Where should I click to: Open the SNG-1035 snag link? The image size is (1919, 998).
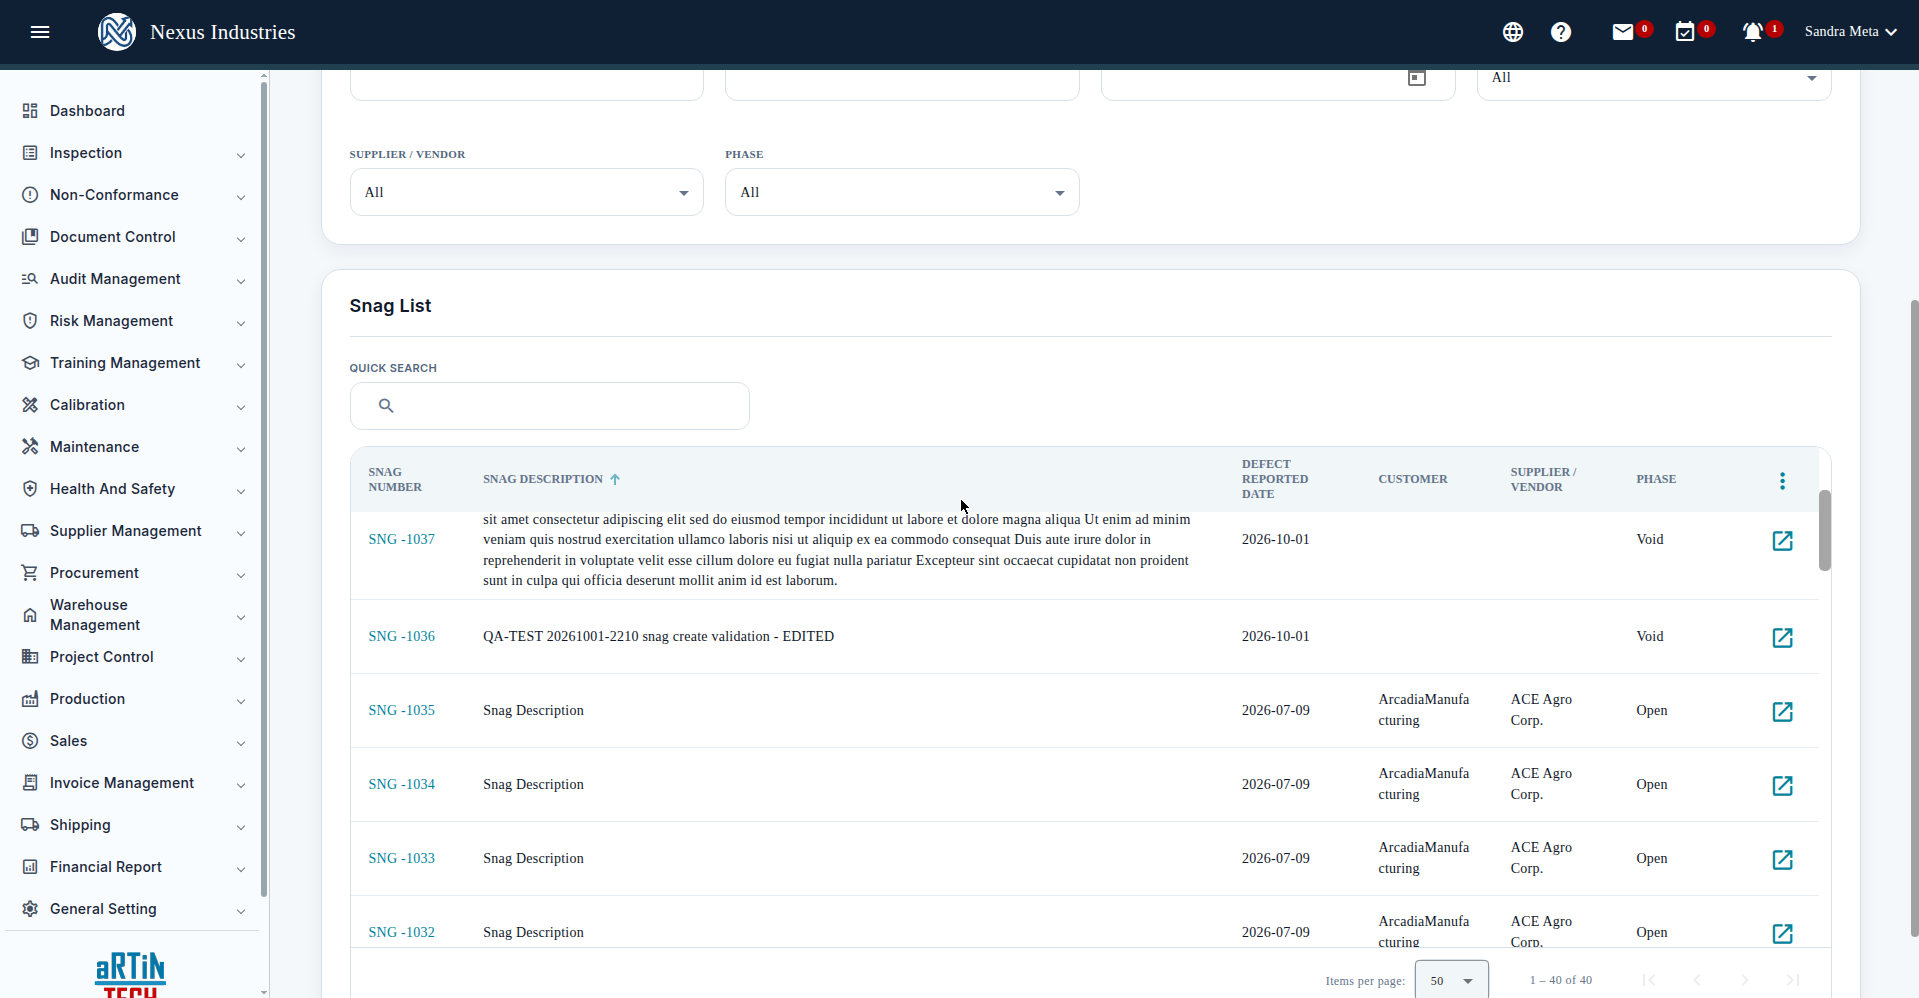click(402, 710)
